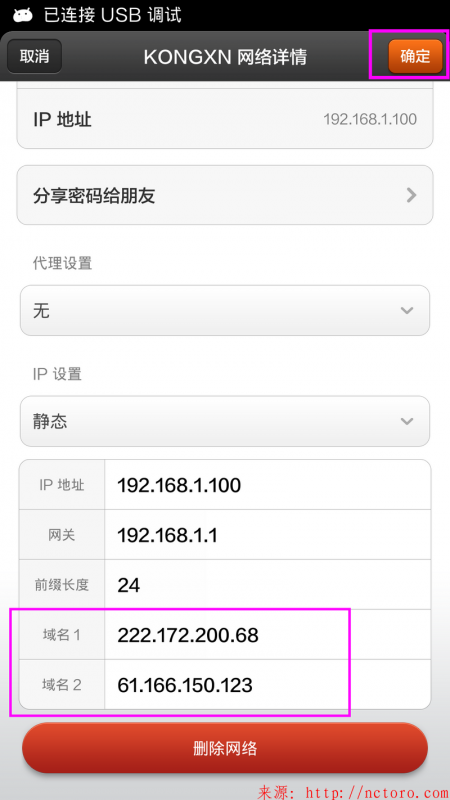Screen dimensions: 450x800
Task: Tap the 已连接 USB 调试 status notification
Action: [112, 15]
